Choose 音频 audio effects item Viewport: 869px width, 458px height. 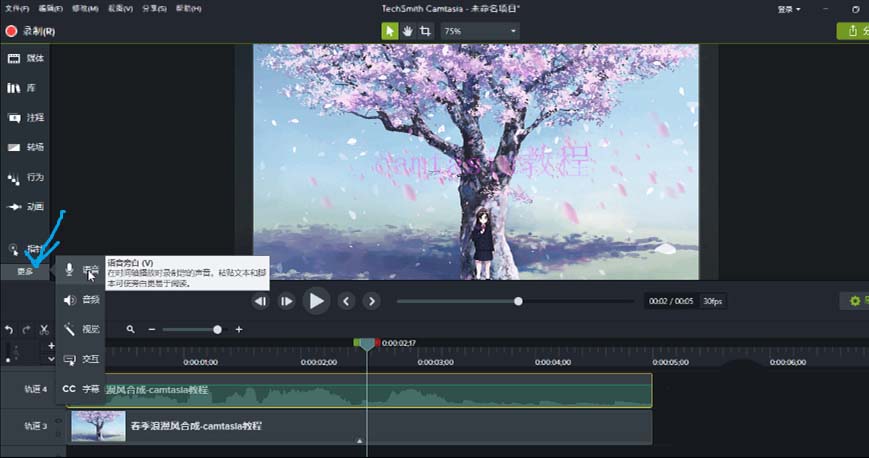[x=81, y=300]
